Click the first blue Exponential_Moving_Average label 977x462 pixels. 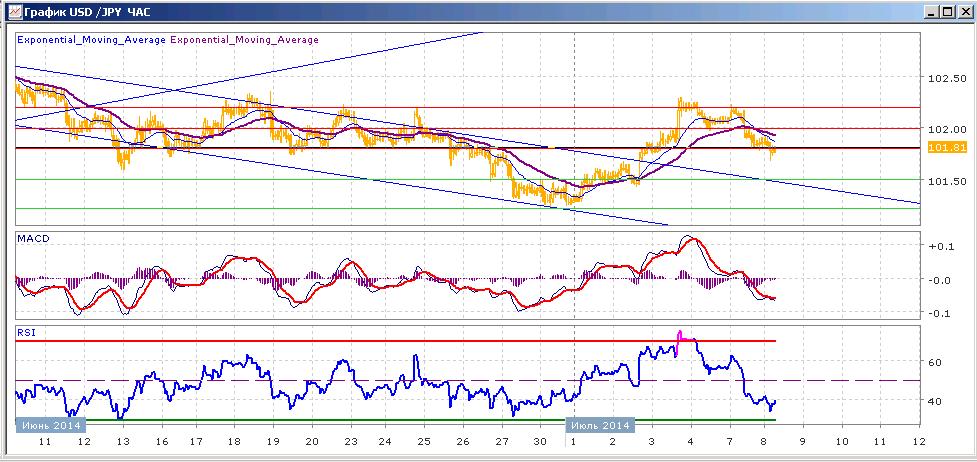92,39
